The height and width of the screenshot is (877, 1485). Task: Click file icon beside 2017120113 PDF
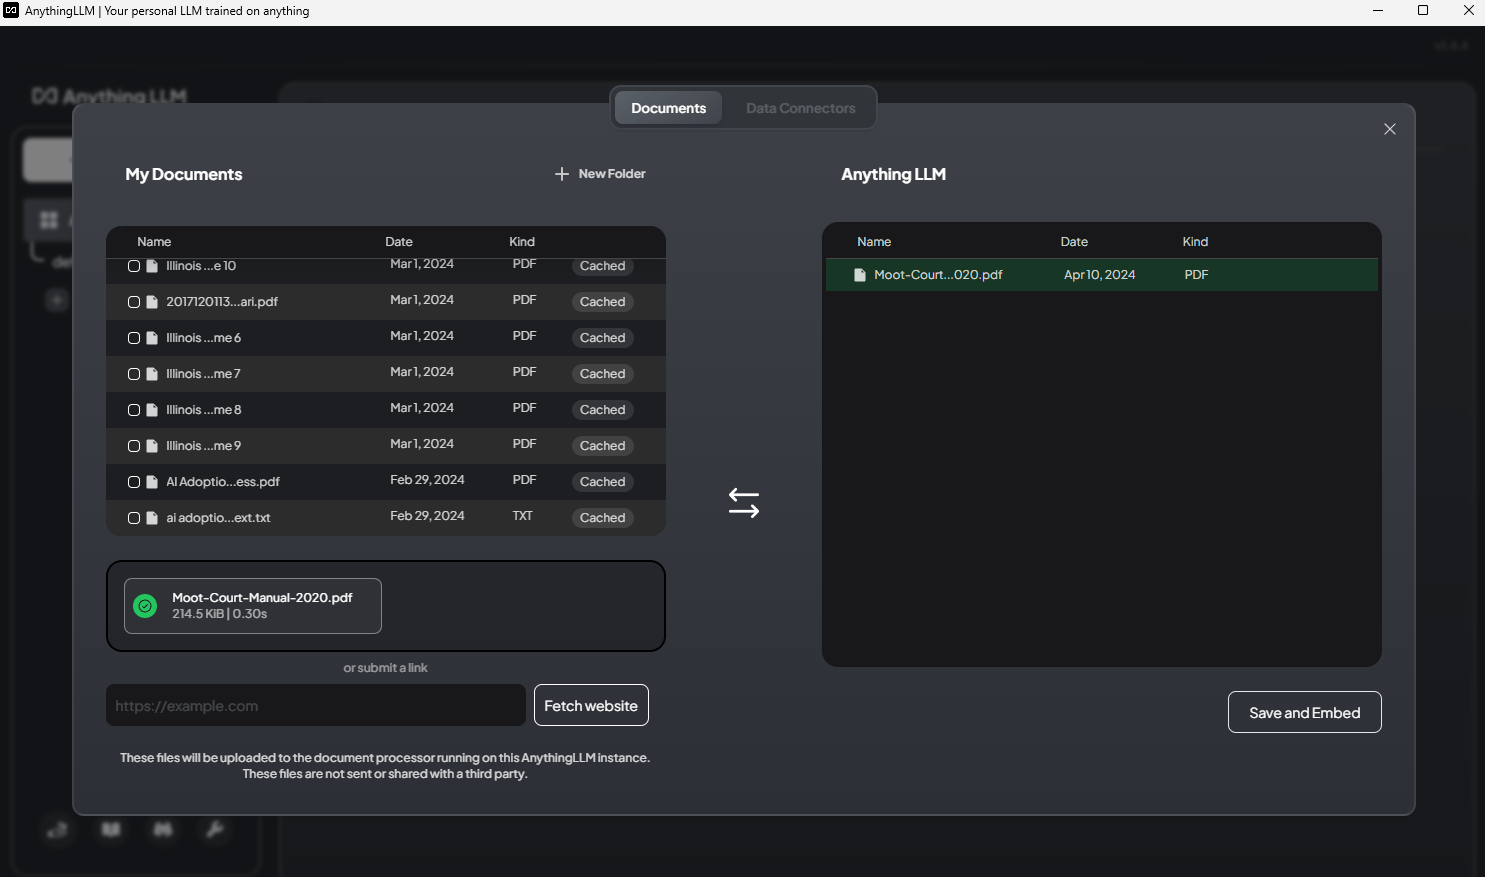[x=152, y=302]
